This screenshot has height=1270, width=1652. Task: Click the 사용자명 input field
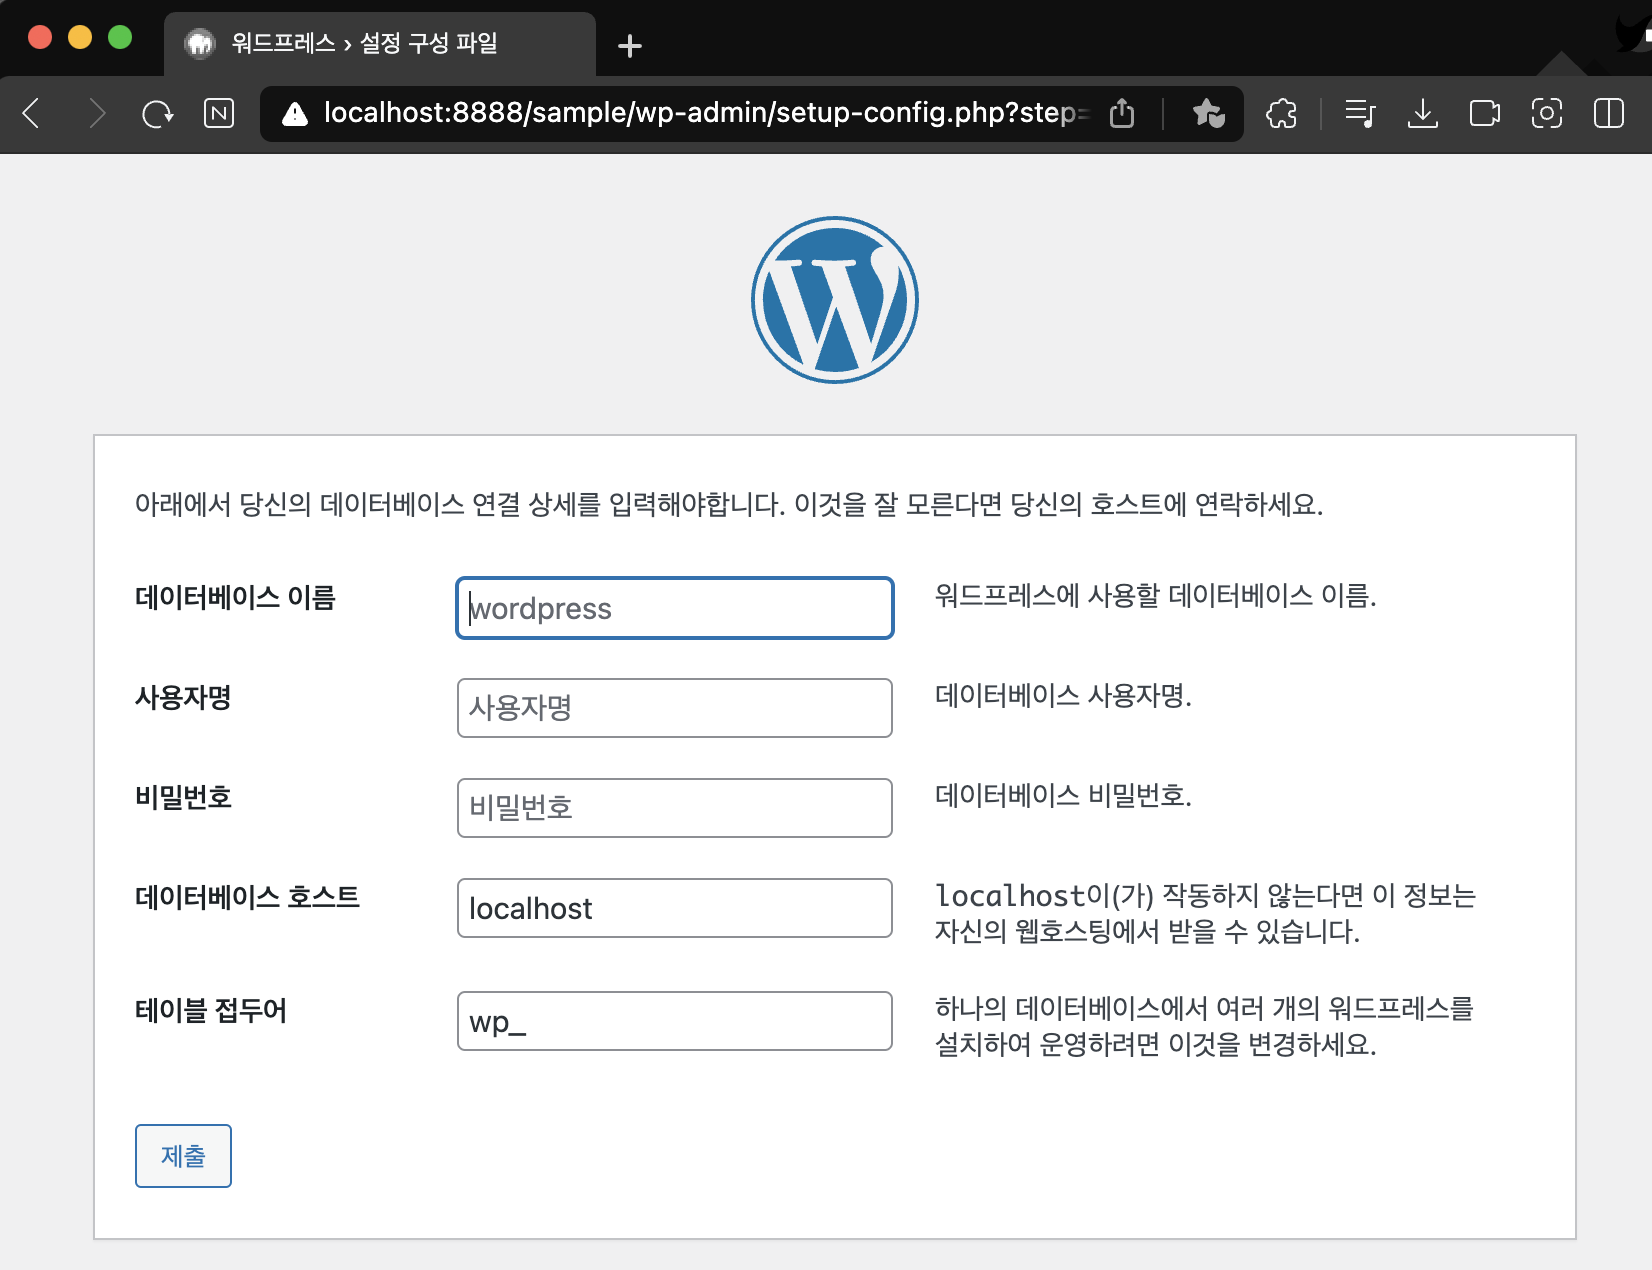tap(675, 708)
